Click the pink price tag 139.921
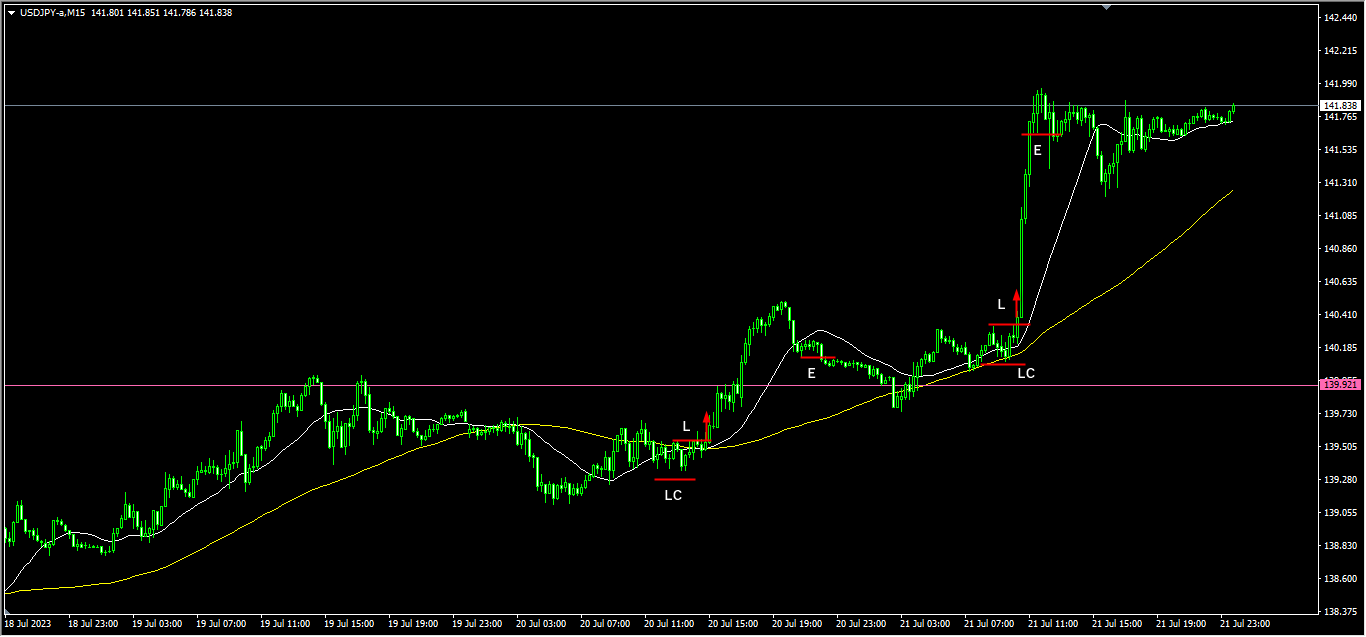Viewport: 1366px width, 637px height. click(1339, 385)
